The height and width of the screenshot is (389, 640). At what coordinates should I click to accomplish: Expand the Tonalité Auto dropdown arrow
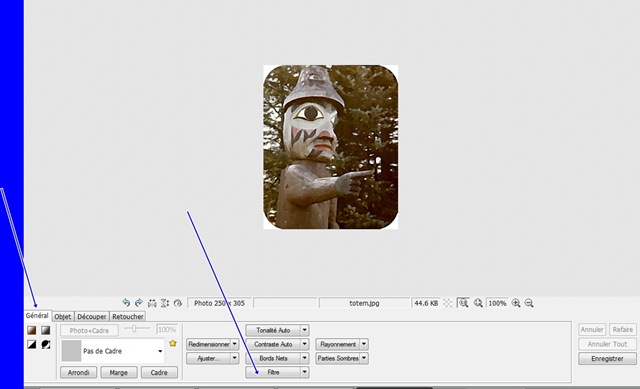click(x=305, y=330)
